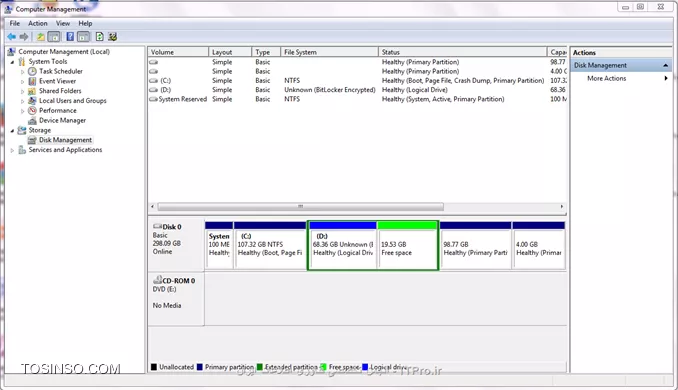This screenshot has height=390, width=678.
Task: Click the Disk Management tree icon
Action: pos(32,140)
